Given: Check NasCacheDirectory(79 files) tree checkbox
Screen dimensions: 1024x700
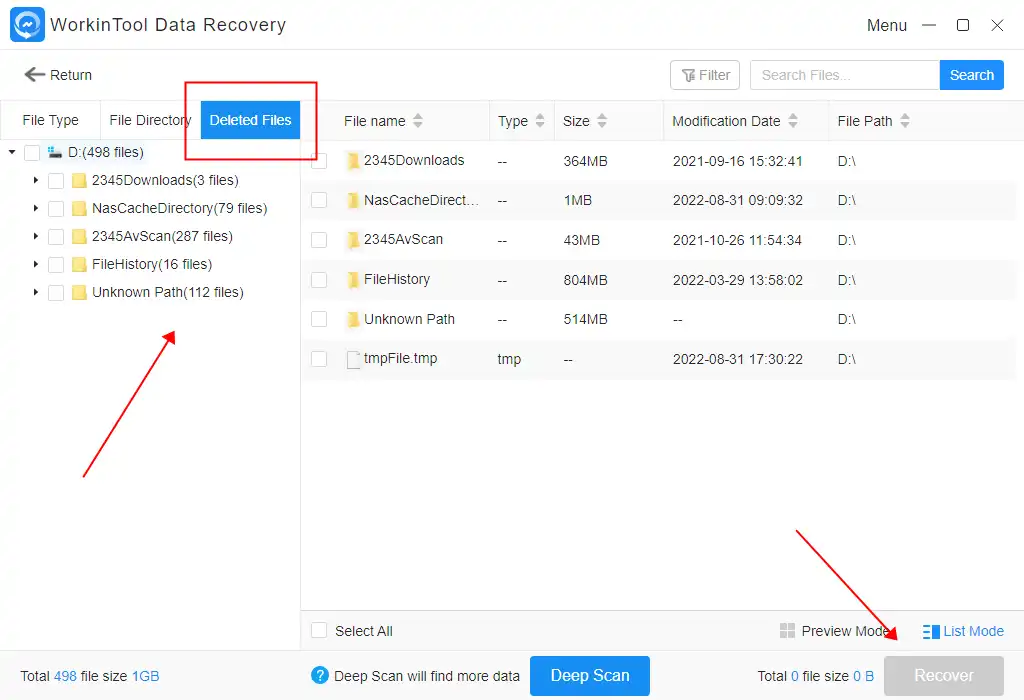Looking at the screenshot, I should point(56,209).
